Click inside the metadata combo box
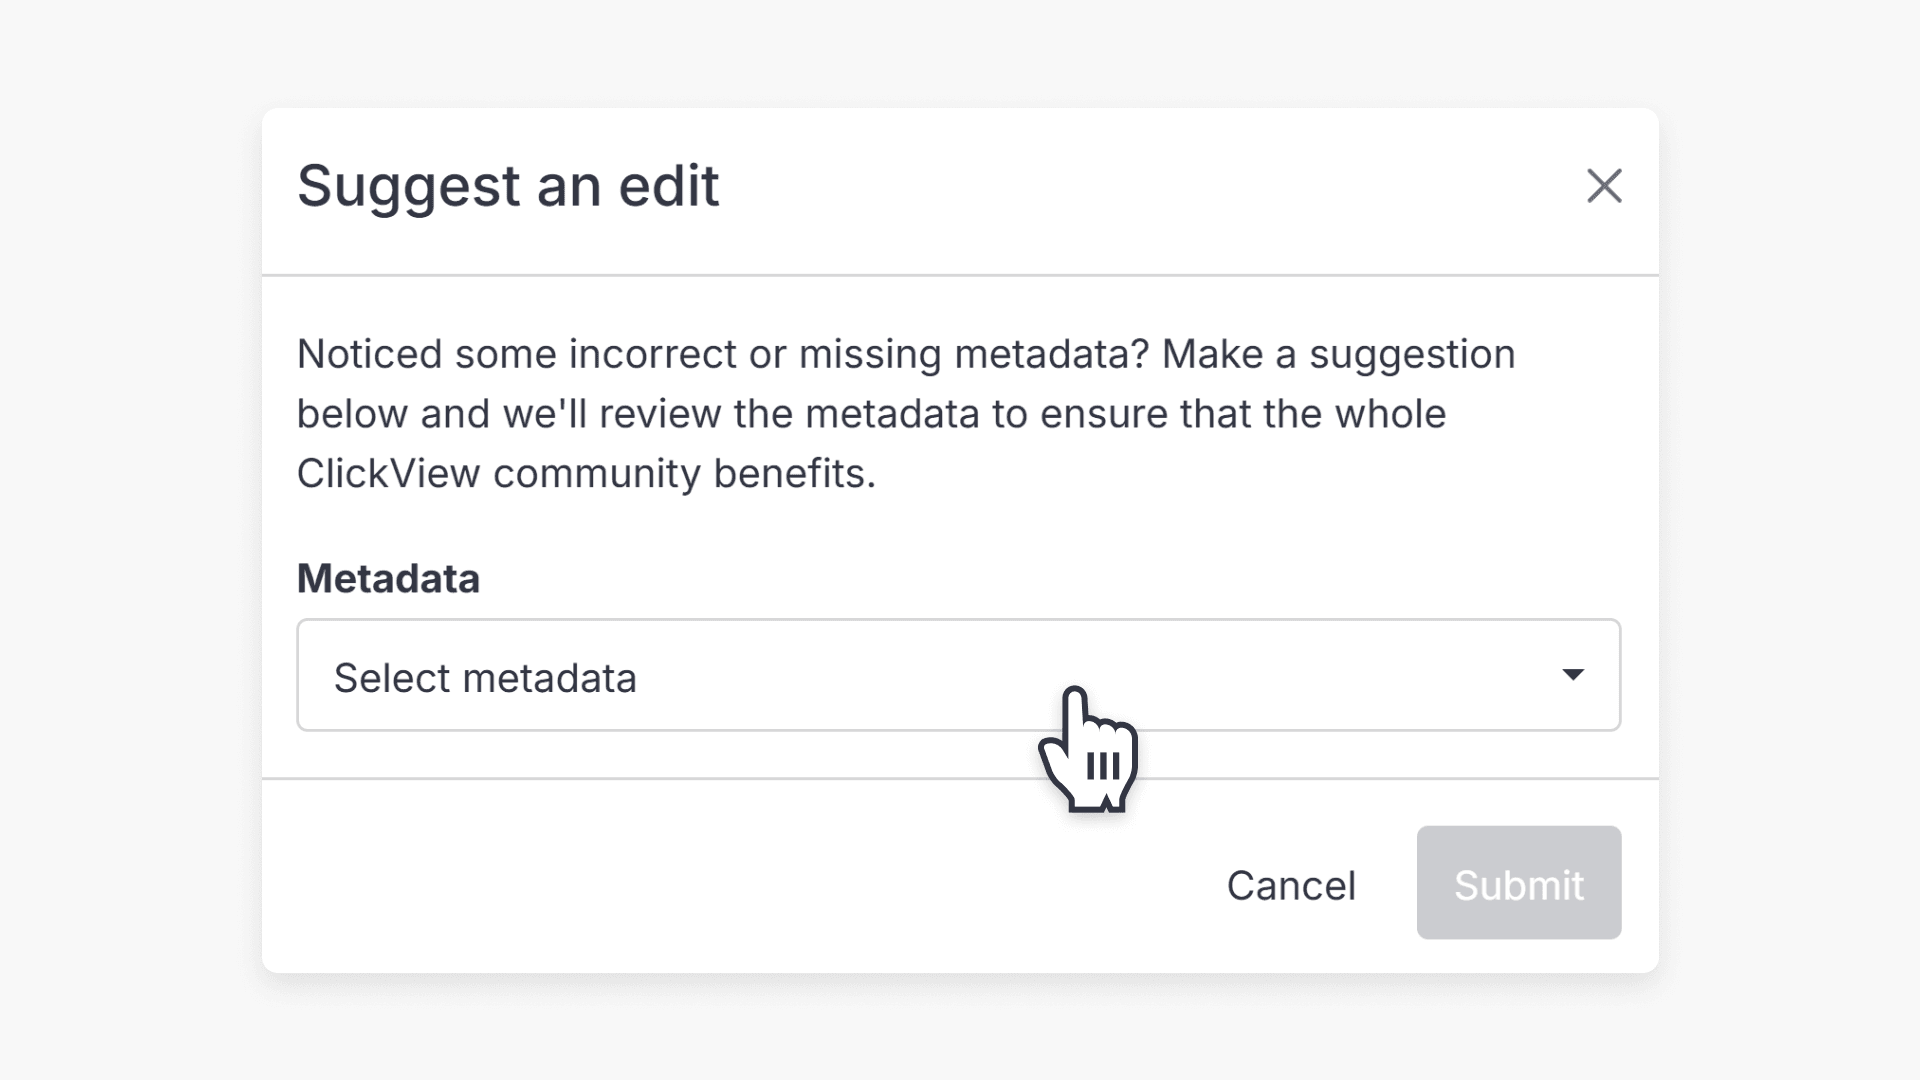 pyautogui.click(x=700, y=675)
